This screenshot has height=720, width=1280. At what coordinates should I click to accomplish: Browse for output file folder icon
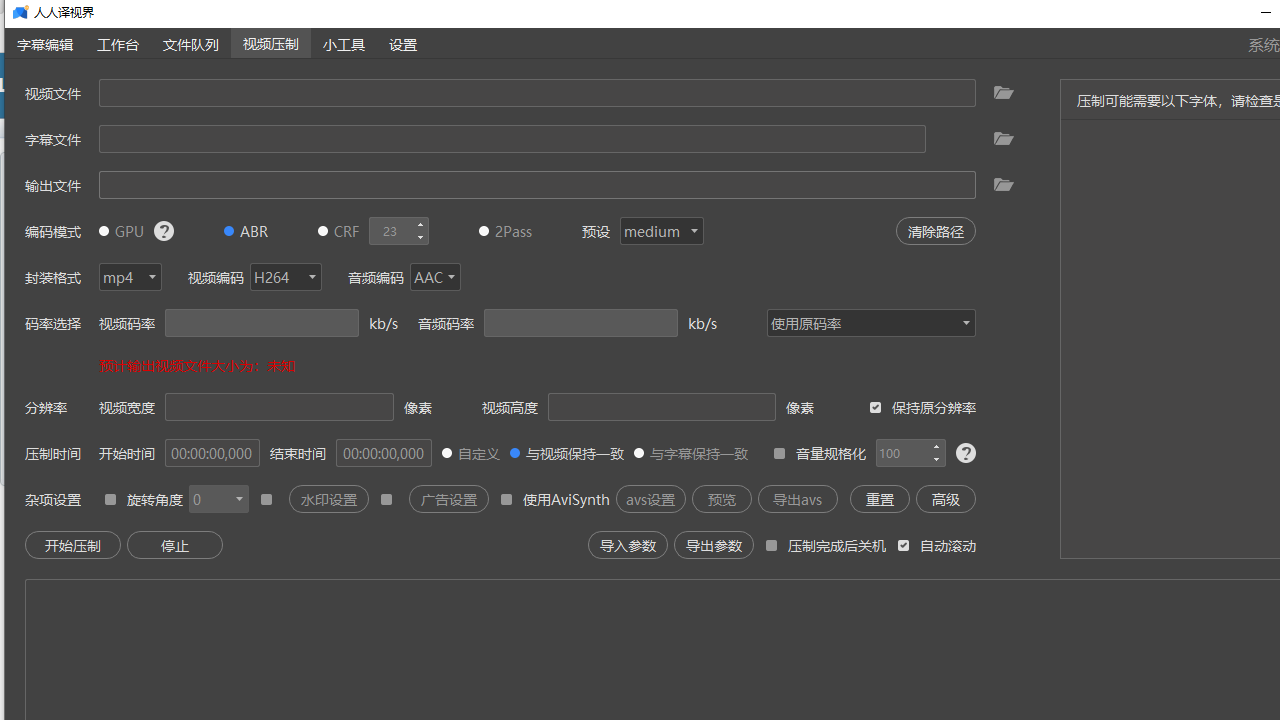pyautogui.click(x=1004, y=185)
